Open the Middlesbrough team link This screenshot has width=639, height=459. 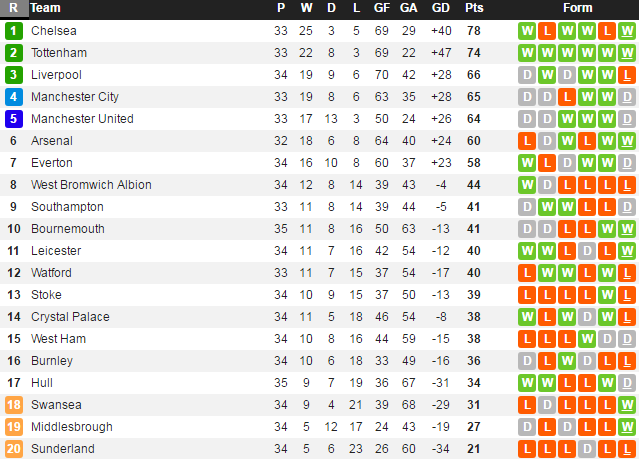coord(73,426)
